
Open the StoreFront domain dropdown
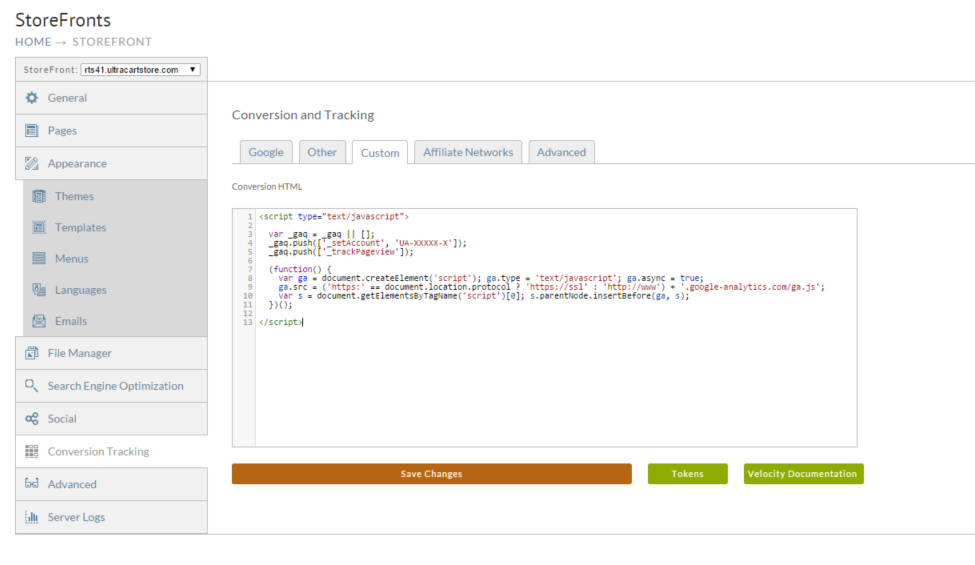140,70
